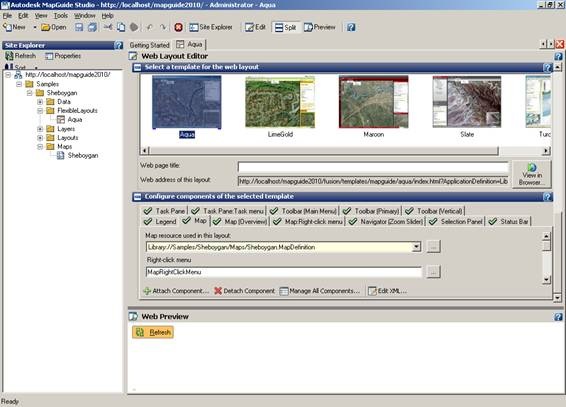Open the View menu
Screen dimensions: 566x407
(x=41, y=16)
